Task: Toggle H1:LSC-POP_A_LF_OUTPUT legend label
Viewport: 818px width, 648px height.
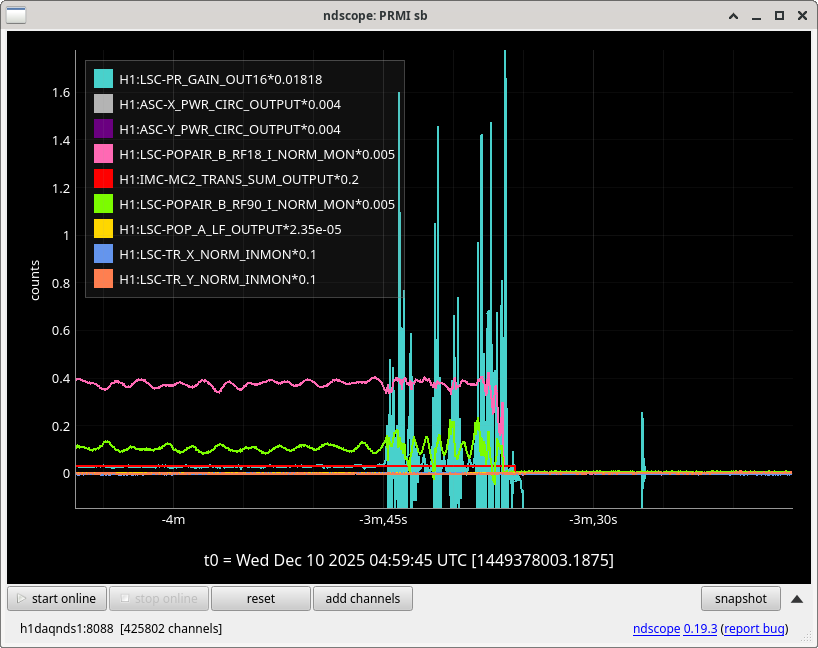Action: pos(229,229)
